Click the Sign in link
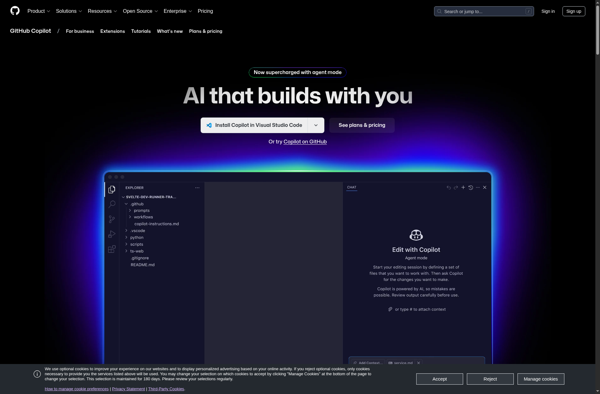600x394 pixels. 548,11
